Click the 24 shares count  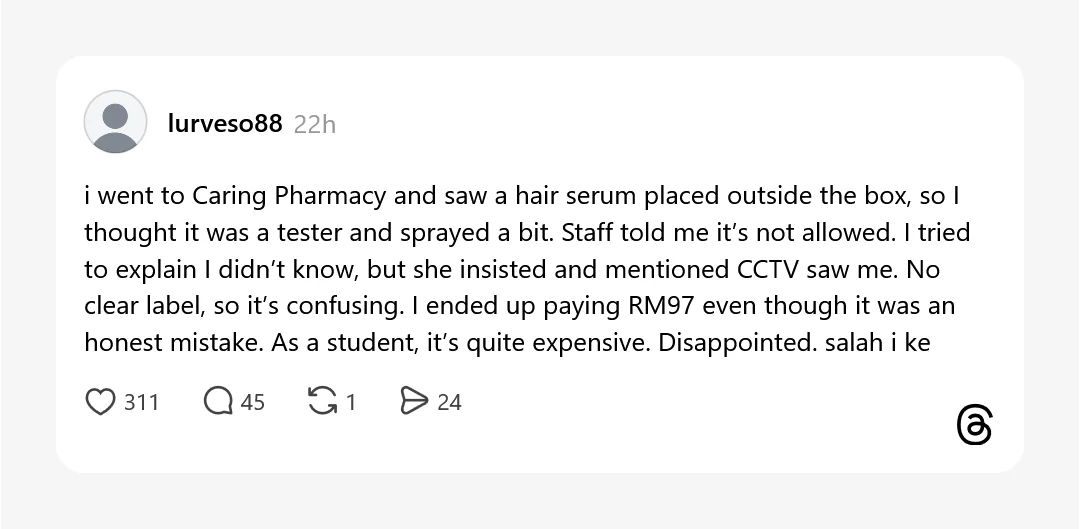click(x=450, y=402)
